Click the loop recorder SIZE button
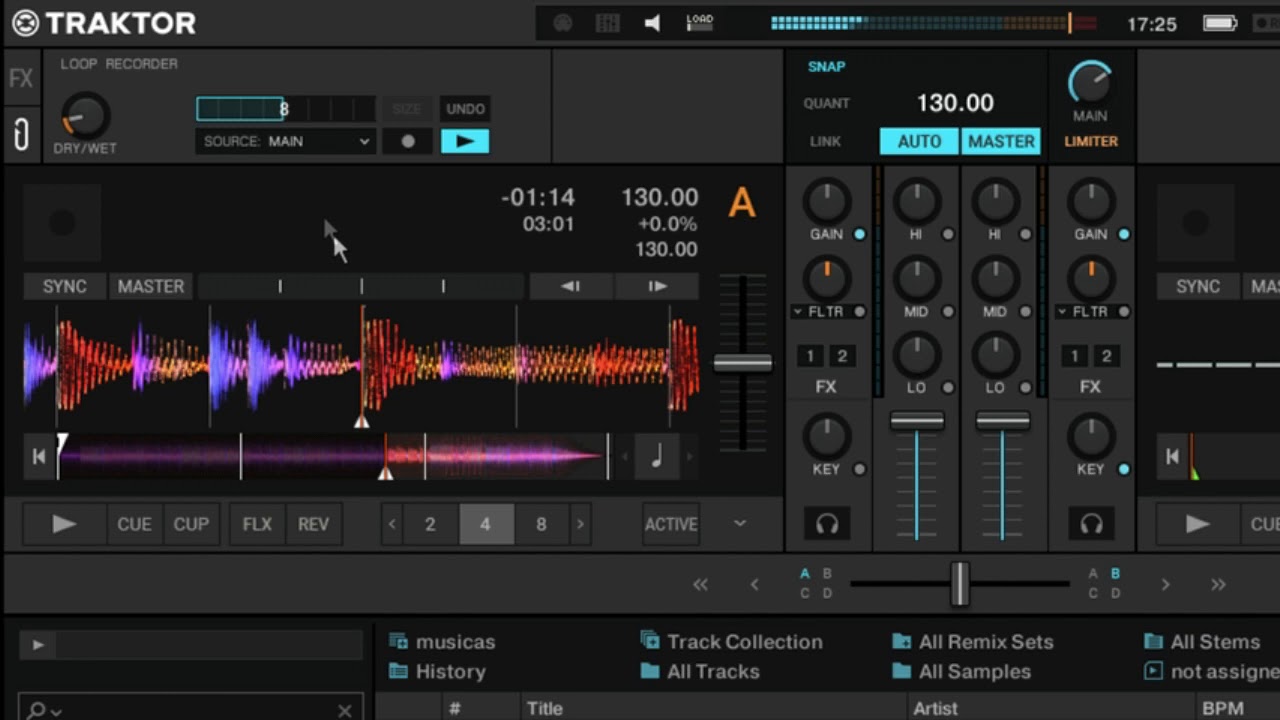1280x720 pixels. 407,109
